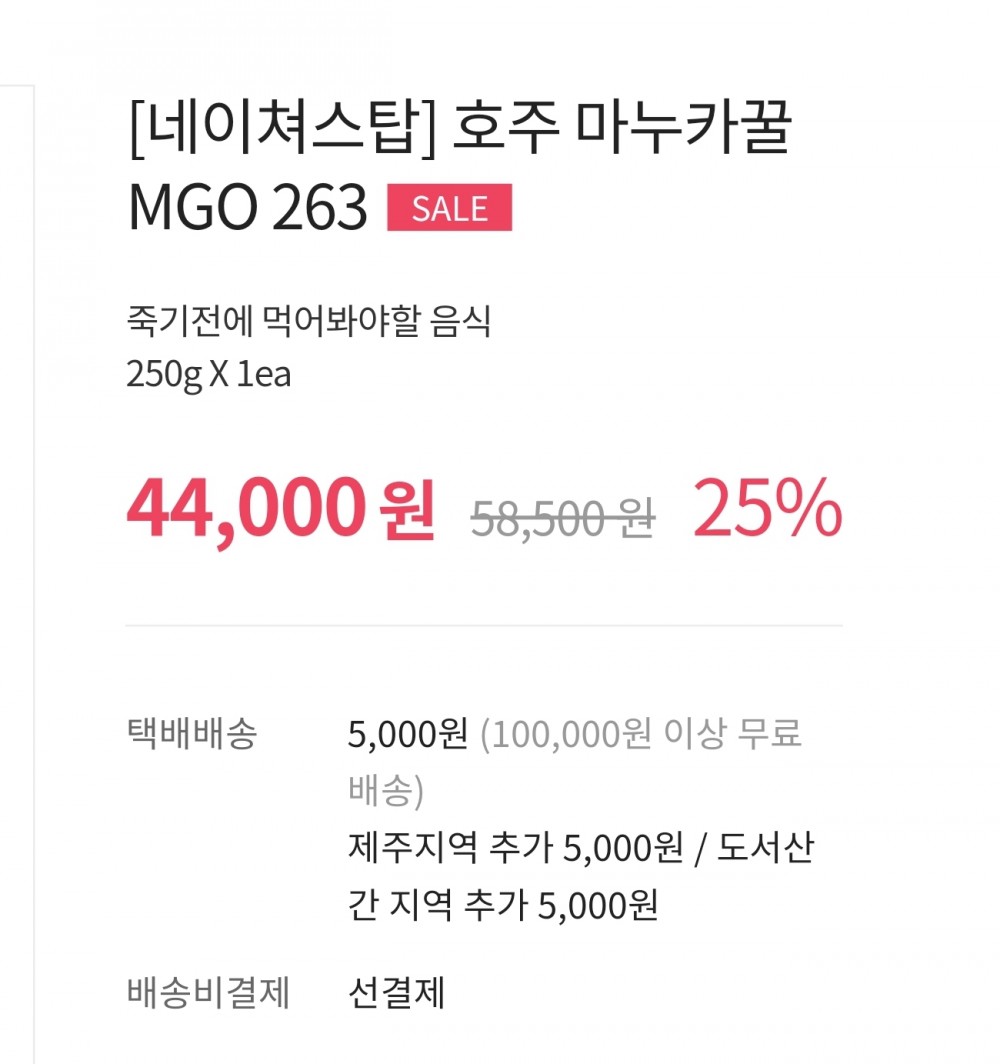Click the 5,000원 shipping fee

pos(408,734)
